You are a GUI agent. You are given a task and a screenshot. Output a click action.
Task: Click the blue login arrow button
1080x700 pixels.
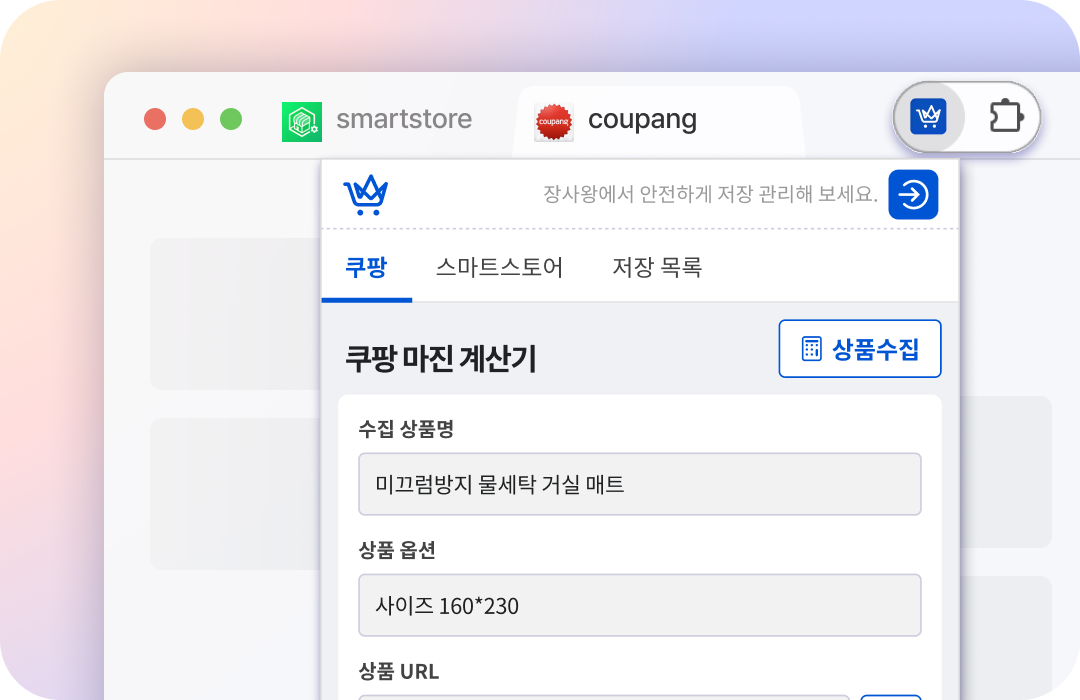pyautogui.click(x=913, y=194)
